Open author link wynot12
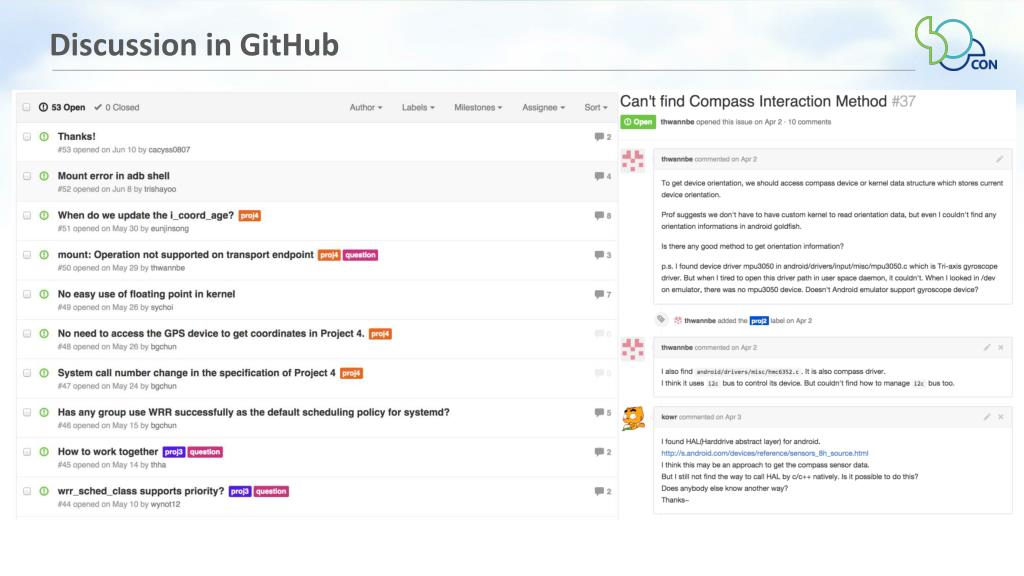 pyautogui.click(x=165, y=504)
